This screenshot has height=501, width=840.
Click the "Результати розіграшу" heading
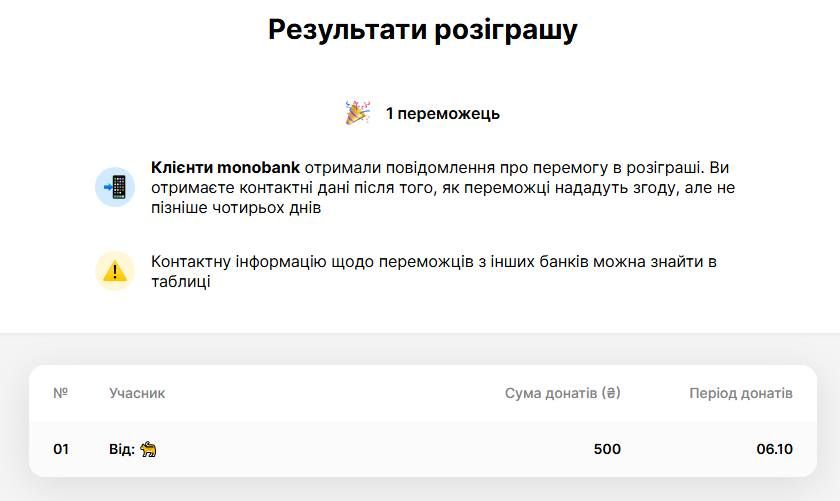coord(422,30)
